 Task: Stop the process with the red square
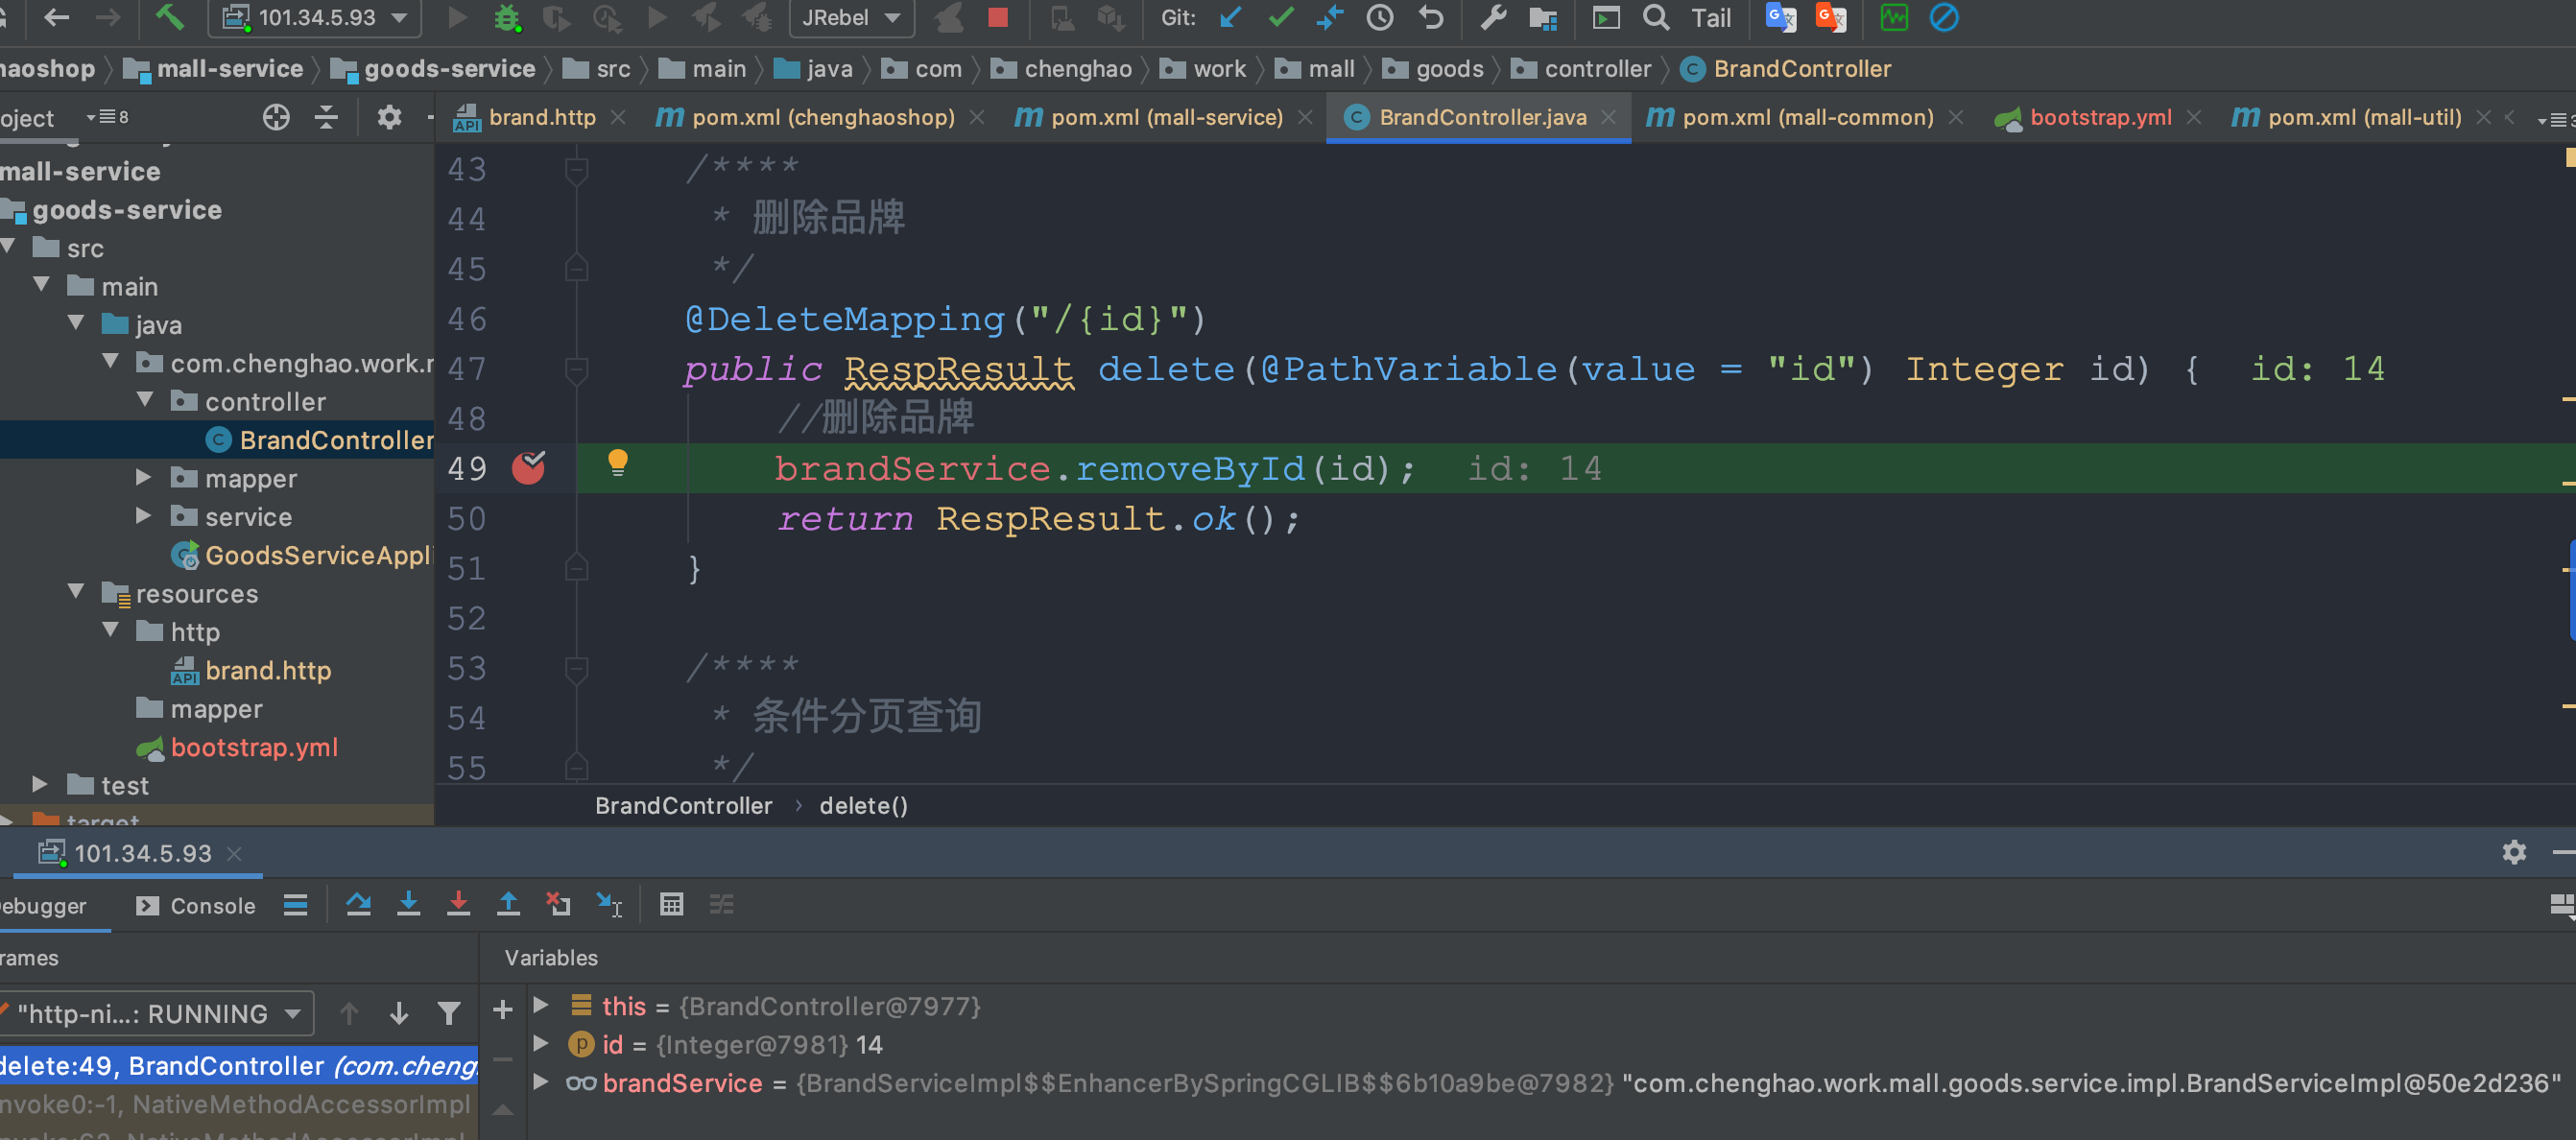(997, 18)
